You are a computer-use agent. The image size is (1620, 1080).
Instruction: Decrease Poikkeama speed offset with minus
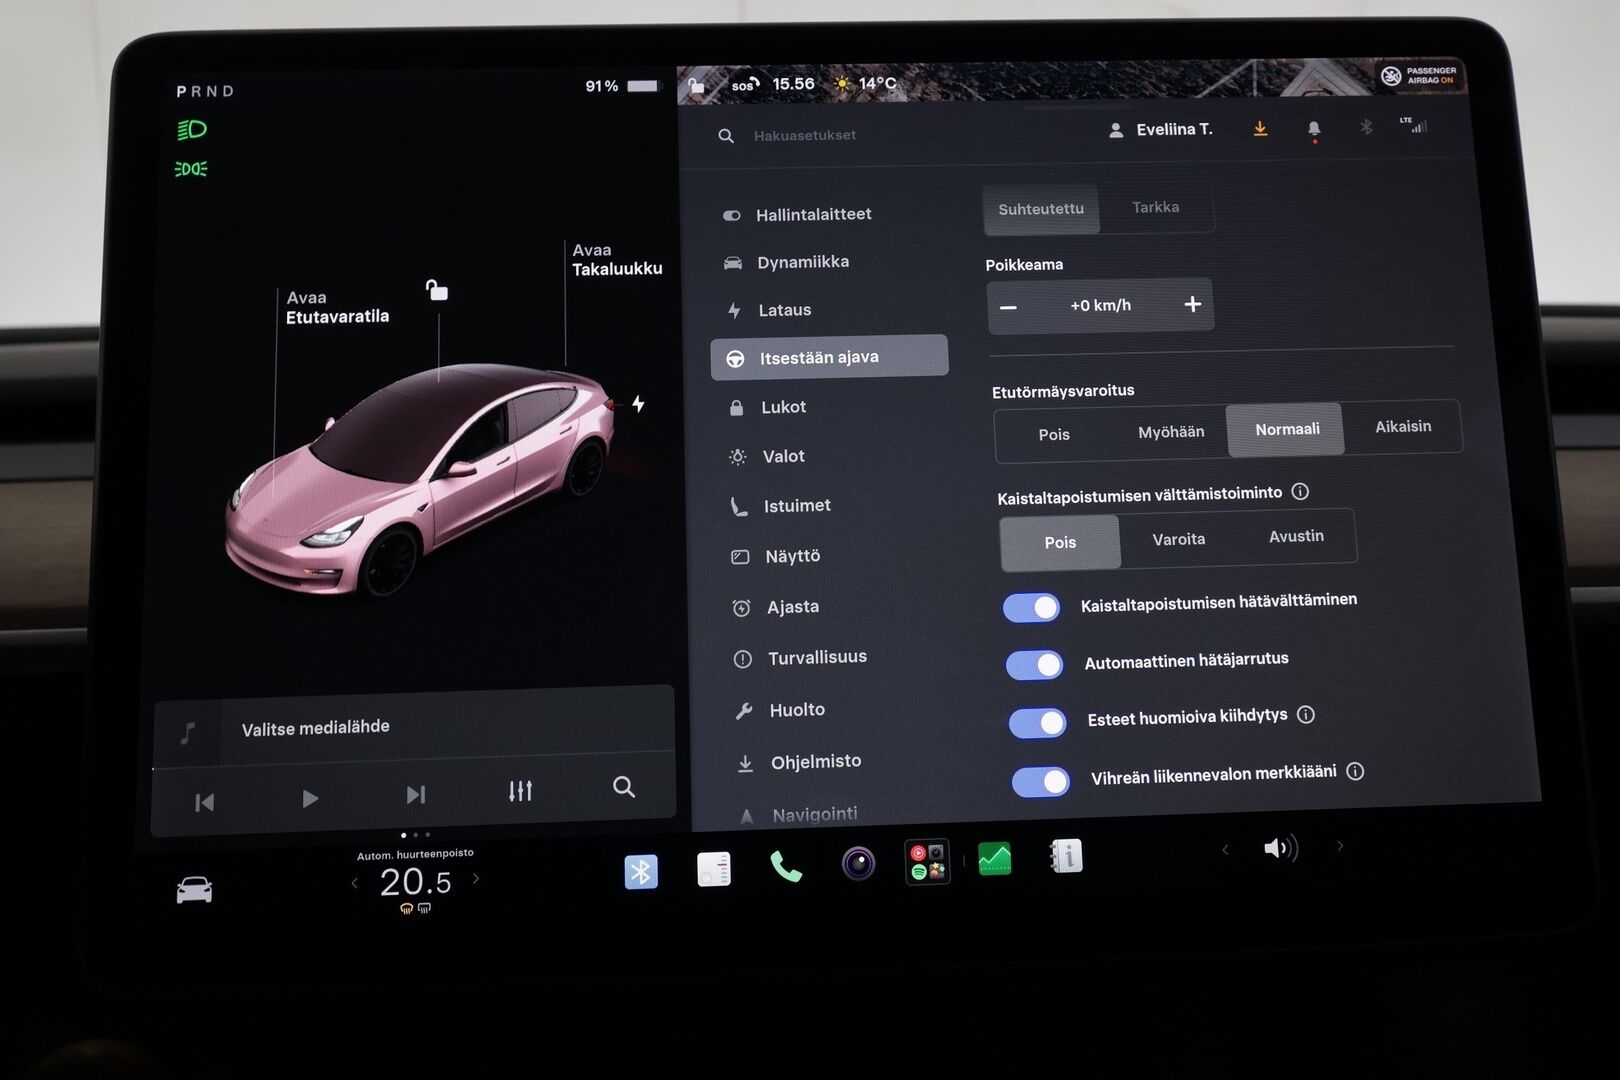click(1008, 308)
